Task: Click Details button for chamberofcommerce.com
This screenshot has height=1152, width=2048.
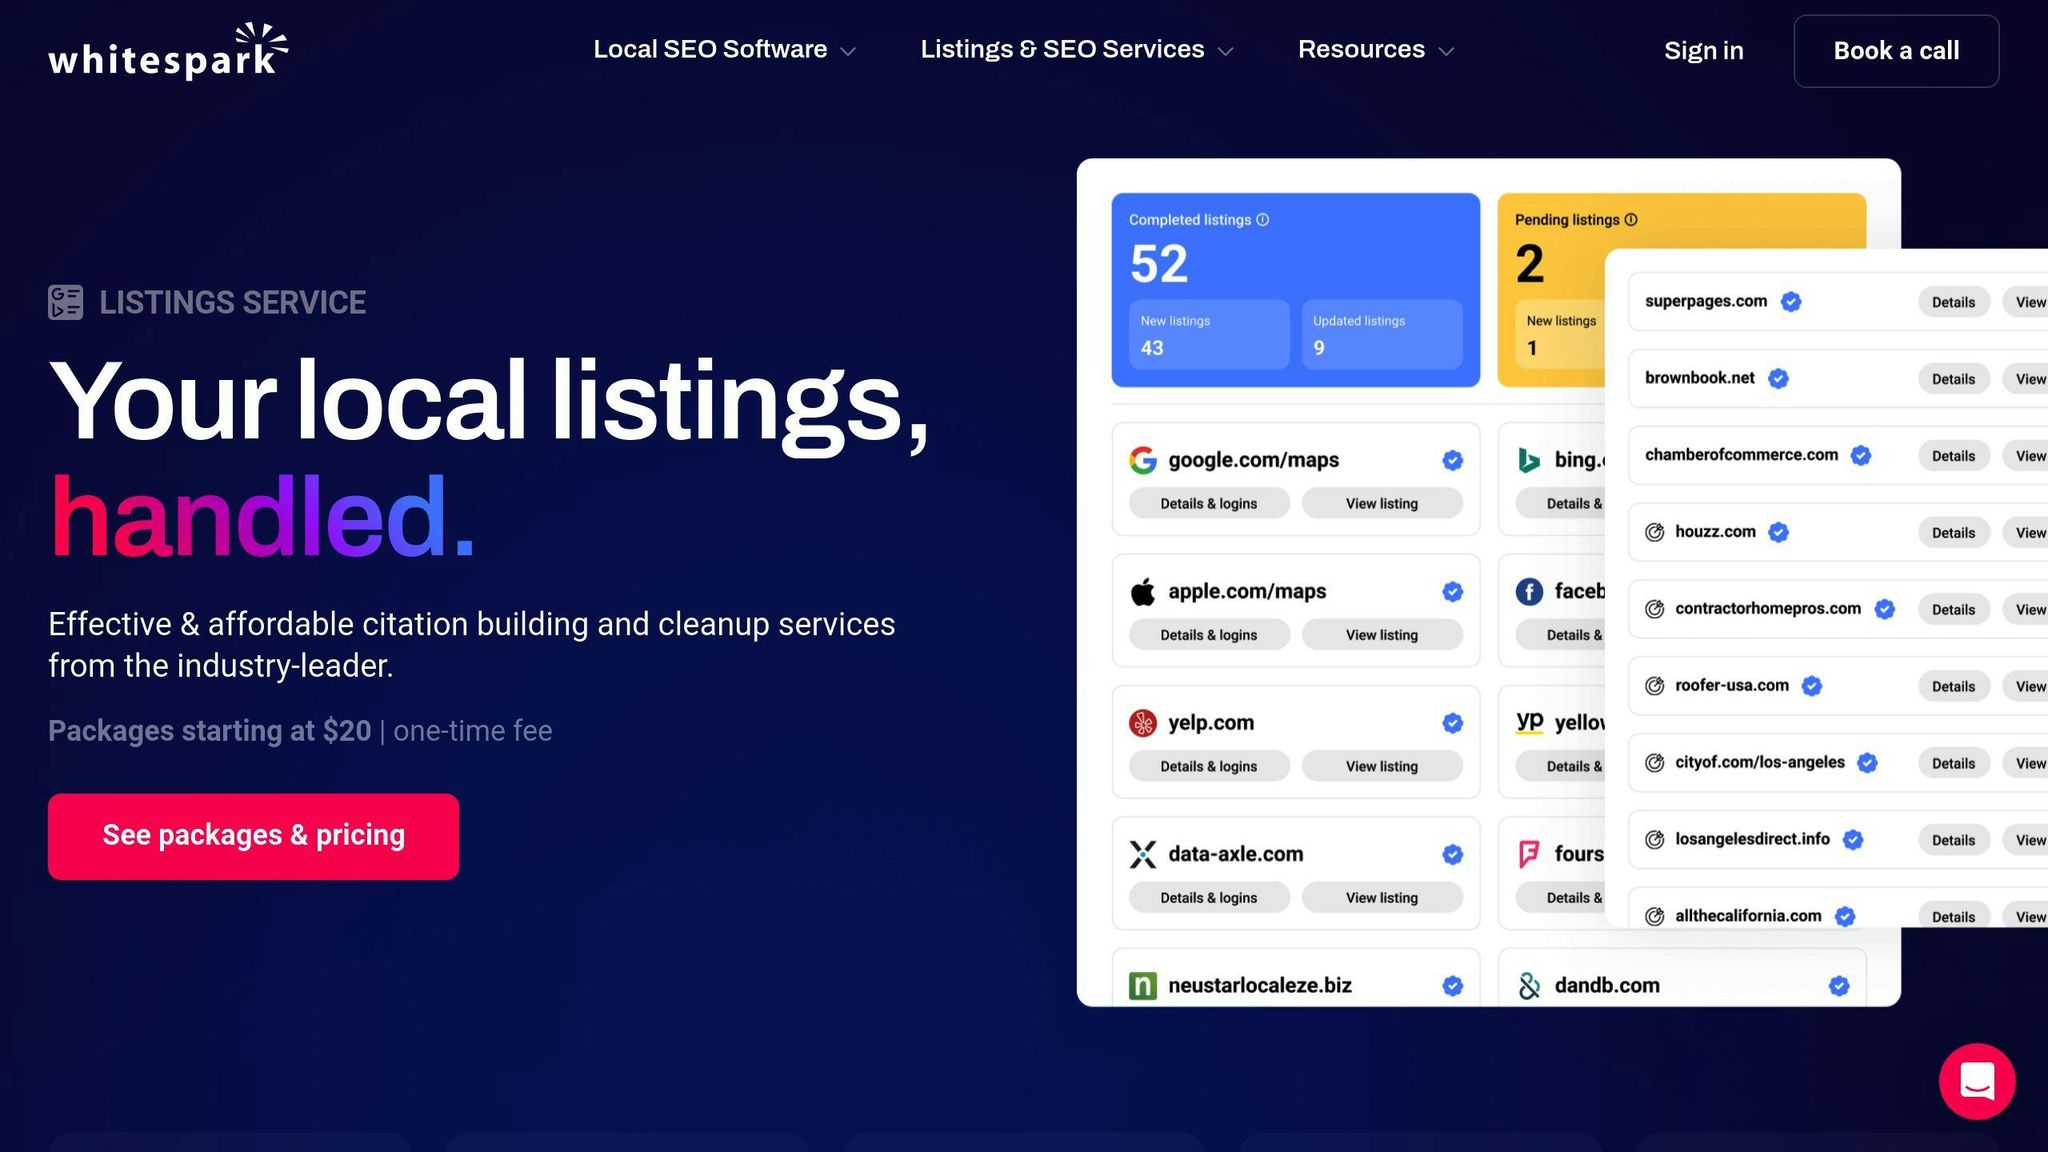Action: click(1953, 456)
